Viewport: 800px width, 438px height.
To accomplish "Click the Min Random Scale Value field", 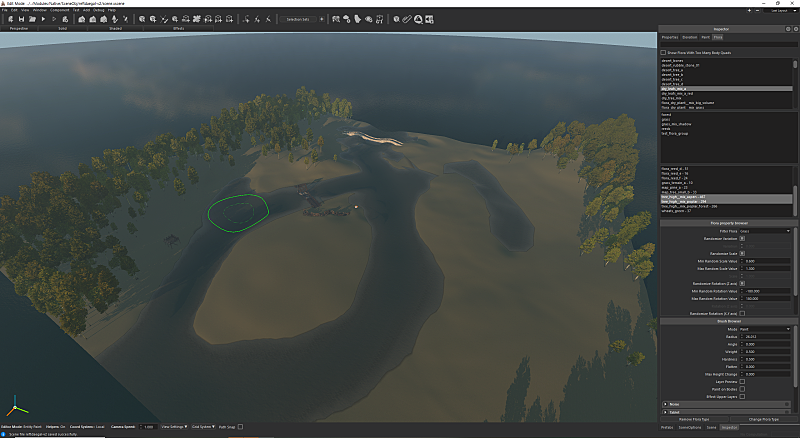I will (767, 261).
